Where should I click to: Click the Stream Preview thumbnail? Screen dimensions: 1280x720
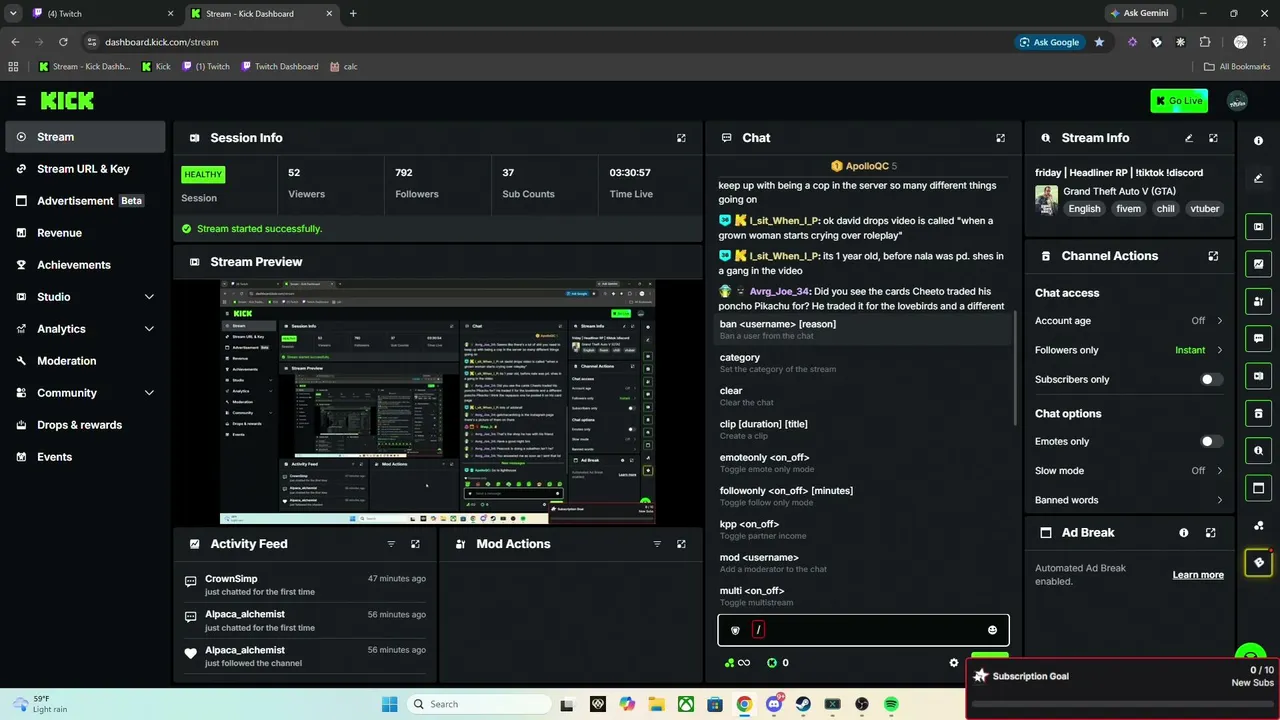[x=437, y=402]
